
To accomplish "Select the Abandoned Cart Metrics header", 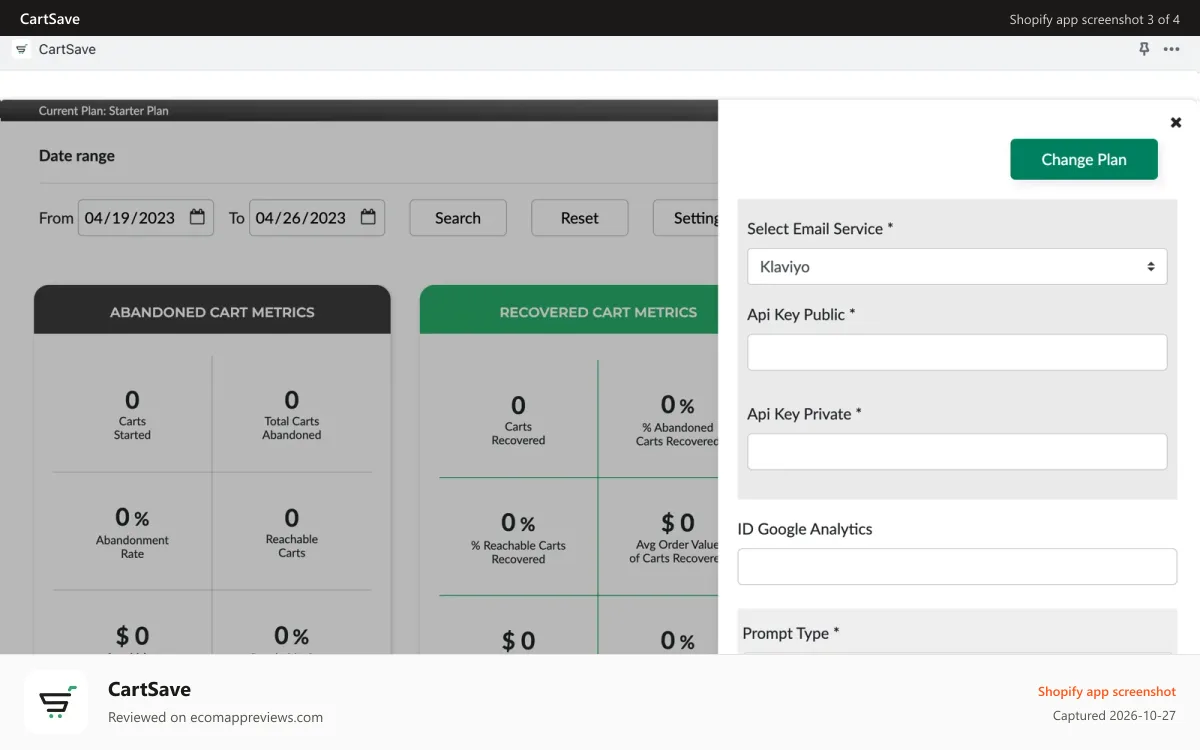I will pos(212,311).
